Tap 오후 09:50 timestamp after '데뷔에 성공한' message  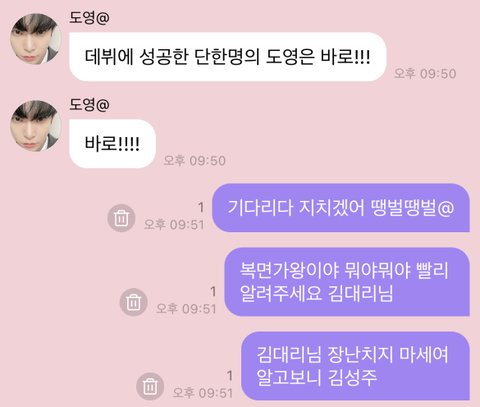pos(425,73)
